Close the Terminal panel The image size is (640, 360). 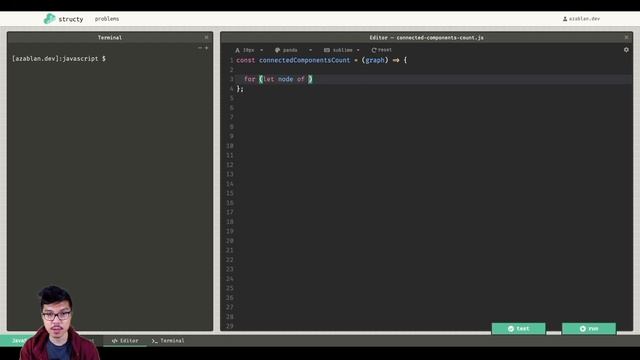(x=207, y=37)
